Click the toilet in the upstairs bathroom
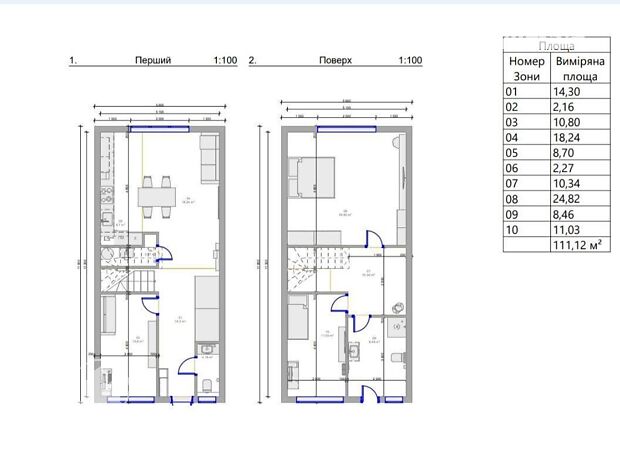The height and width of the screenshot is (460, 620). coord(398,358)
